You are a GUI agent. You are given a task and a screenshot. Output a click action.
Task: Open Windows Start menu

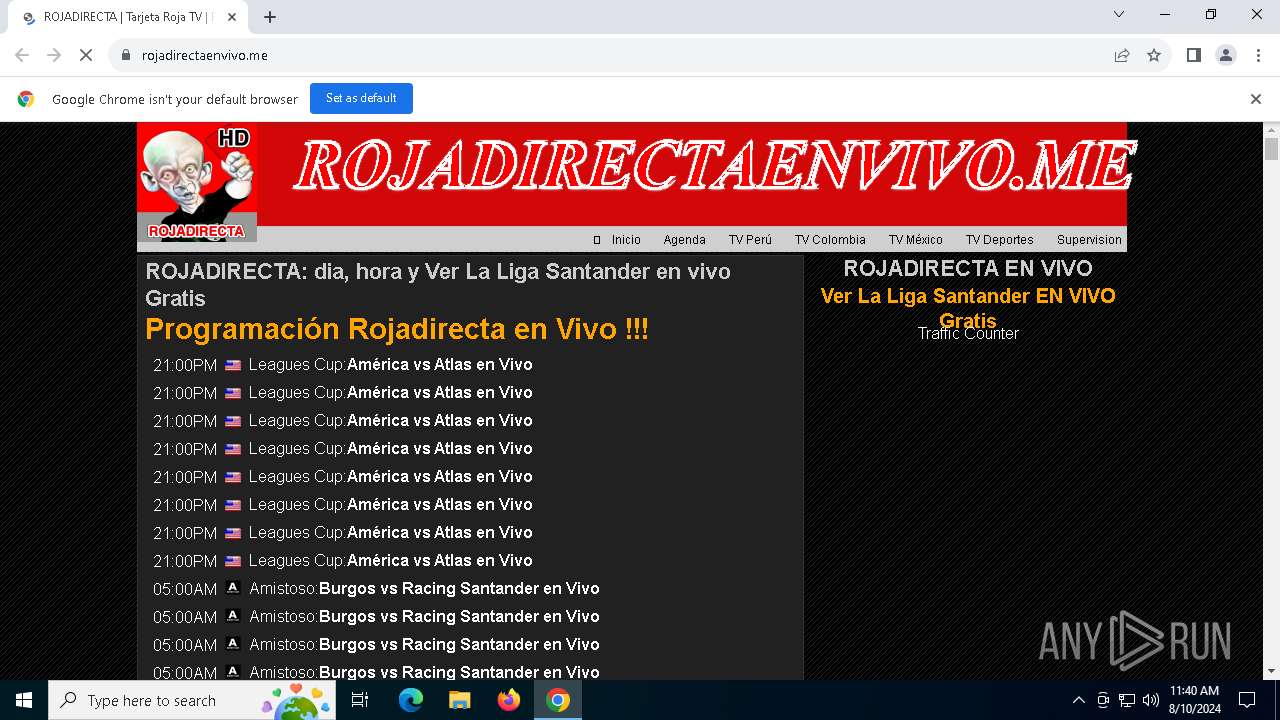pos(24,700)
